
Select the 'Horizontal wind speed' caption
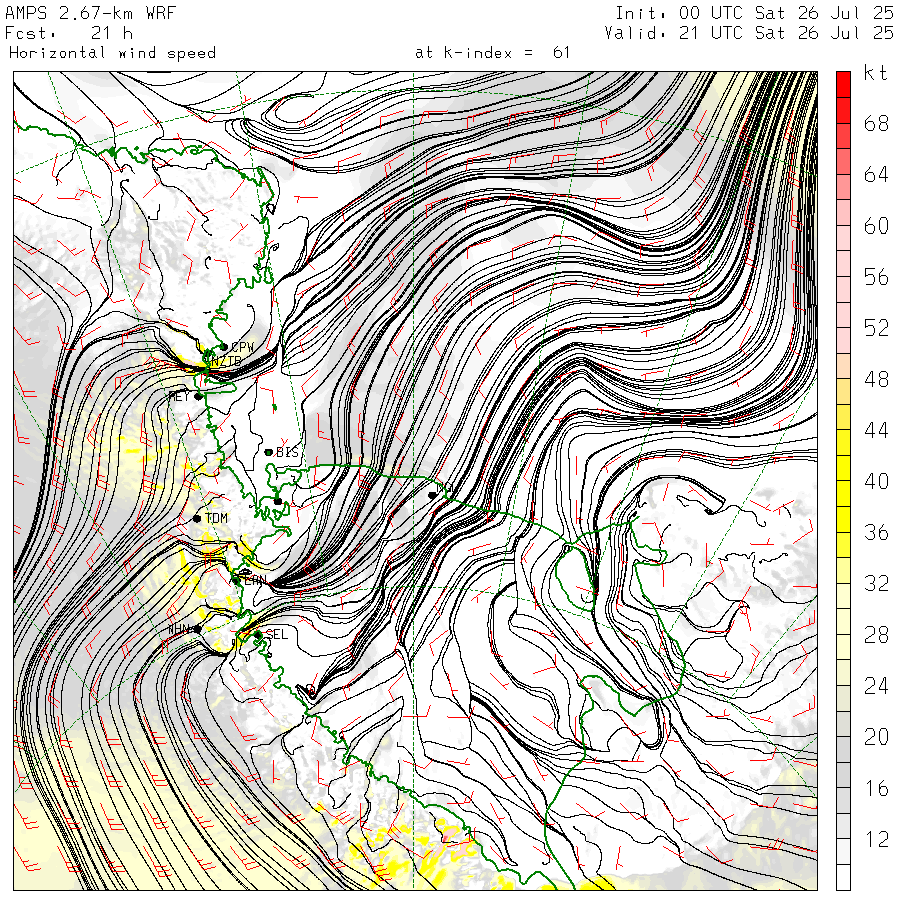(112, 53)
